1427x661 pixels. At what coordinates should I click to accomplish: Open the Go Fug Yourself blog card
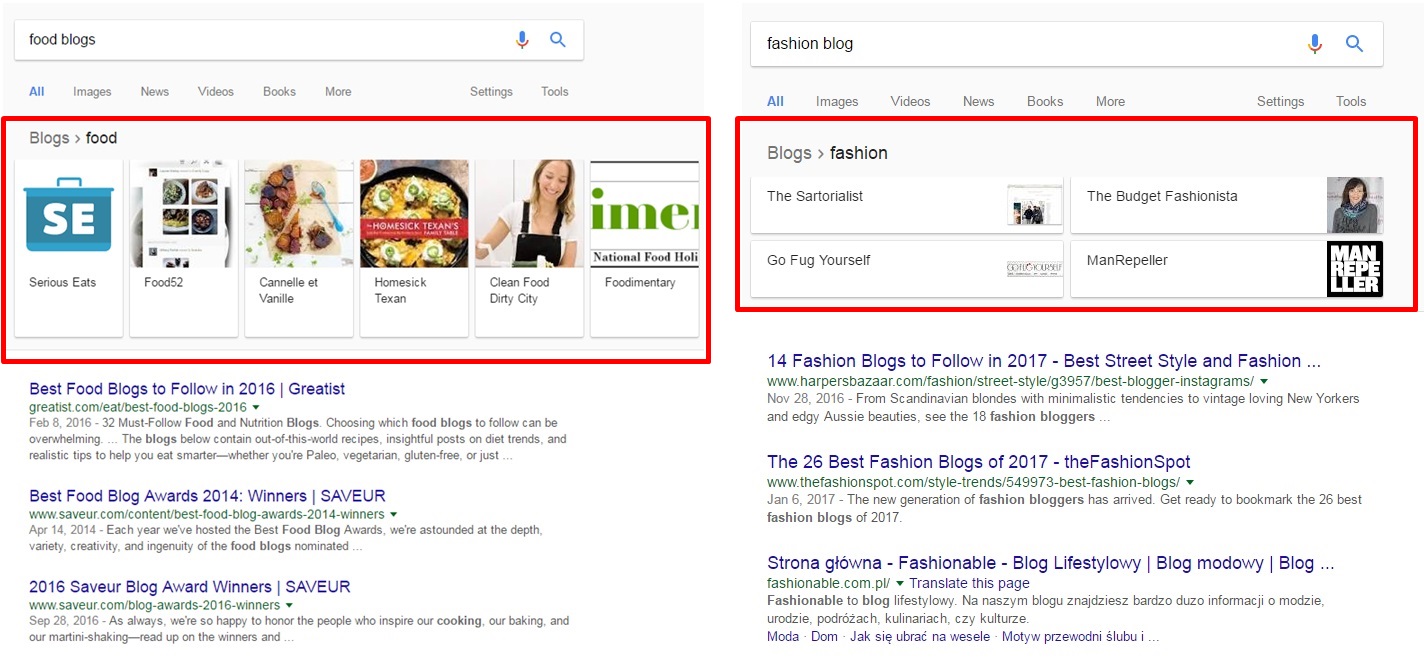click(x=907, y=269)
